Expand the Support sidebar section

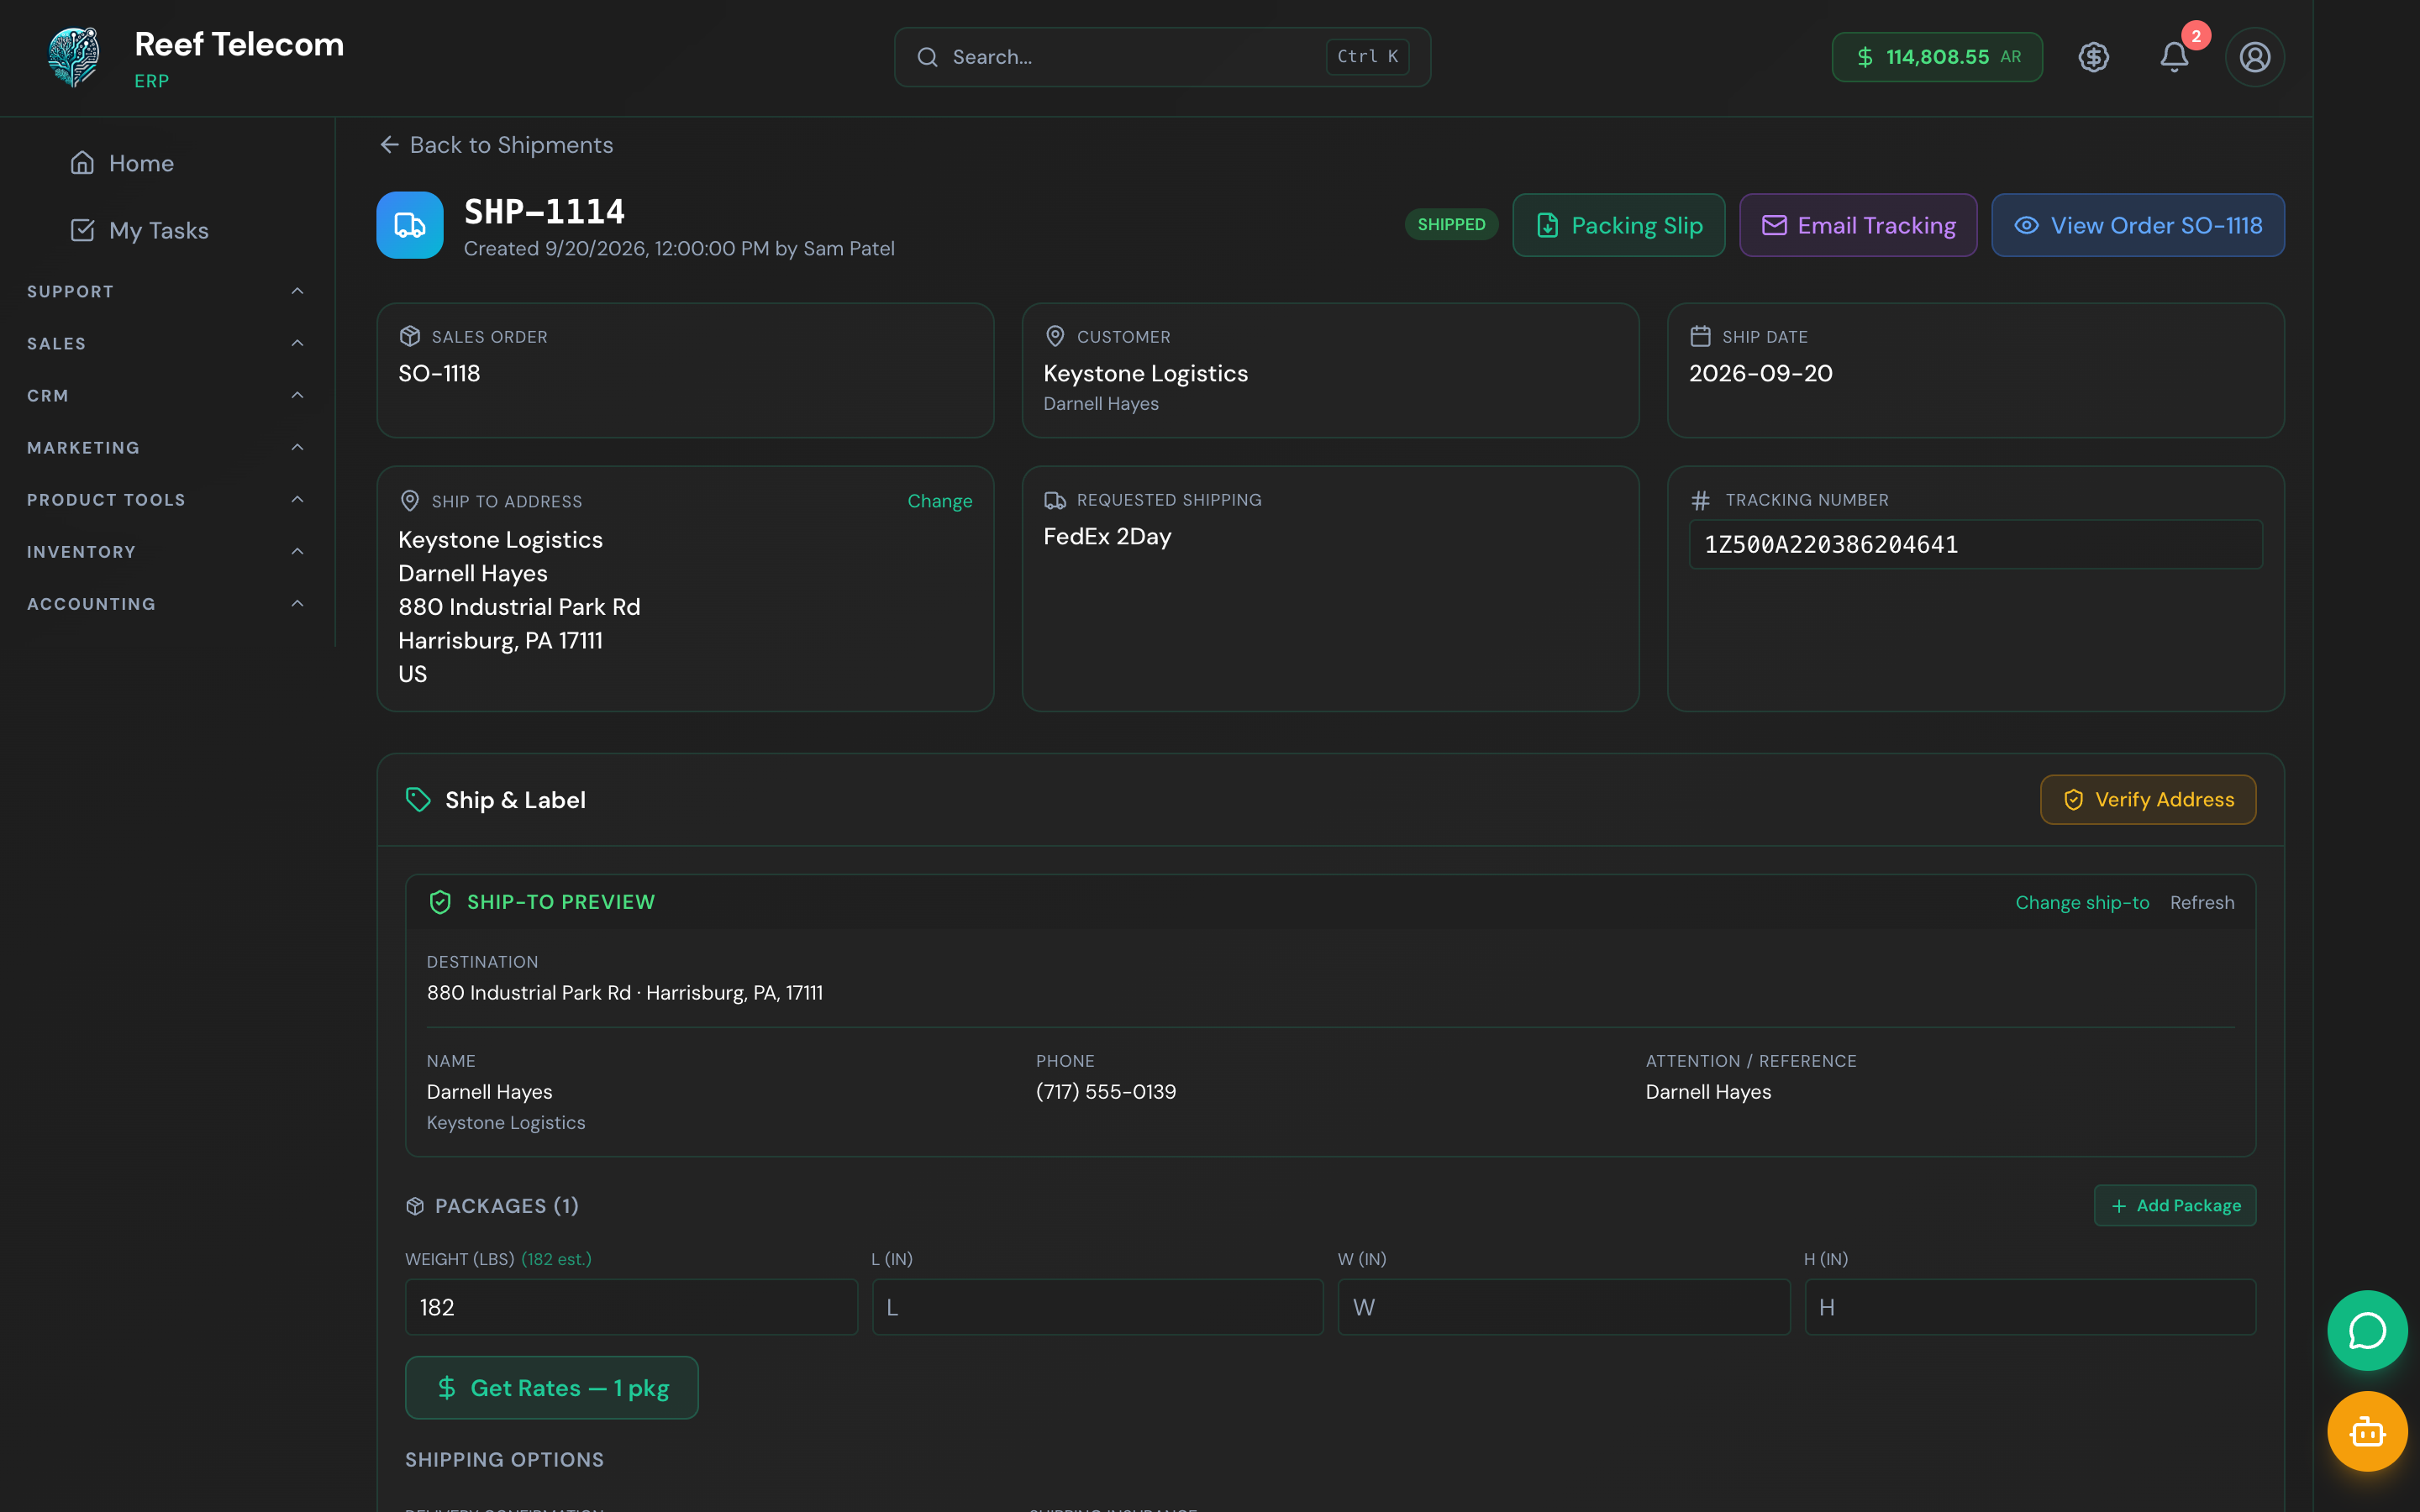pos(166,291)
